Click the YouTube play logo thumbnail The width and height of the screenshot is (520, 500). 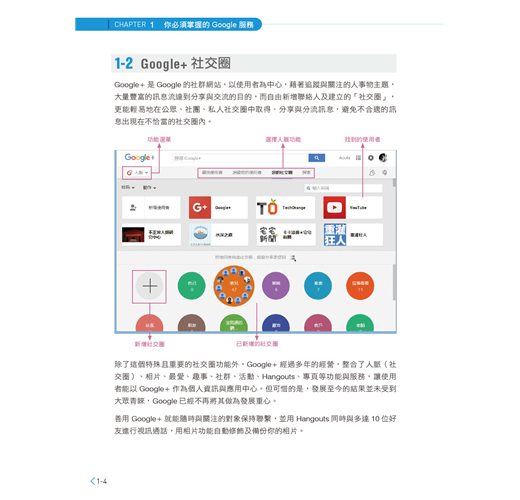334,207
